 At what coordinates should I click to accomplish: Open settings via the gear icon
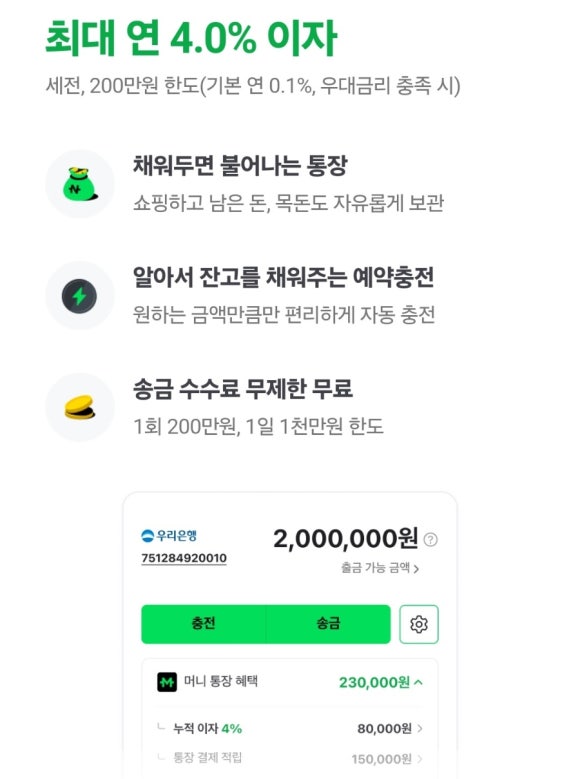[418, 624]
